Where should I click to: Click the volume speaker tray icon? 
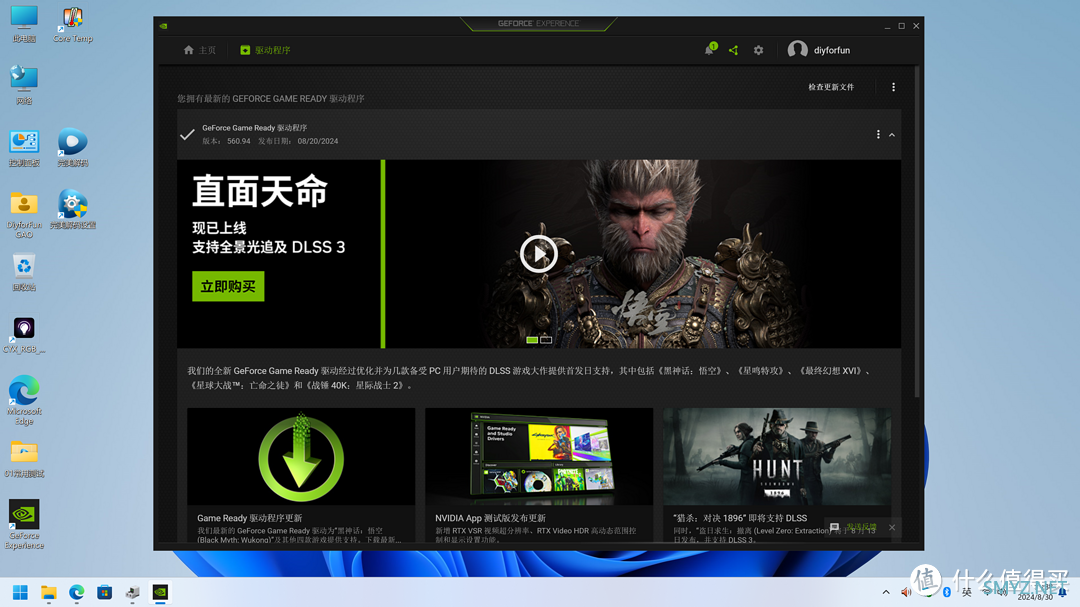point(906,592)
